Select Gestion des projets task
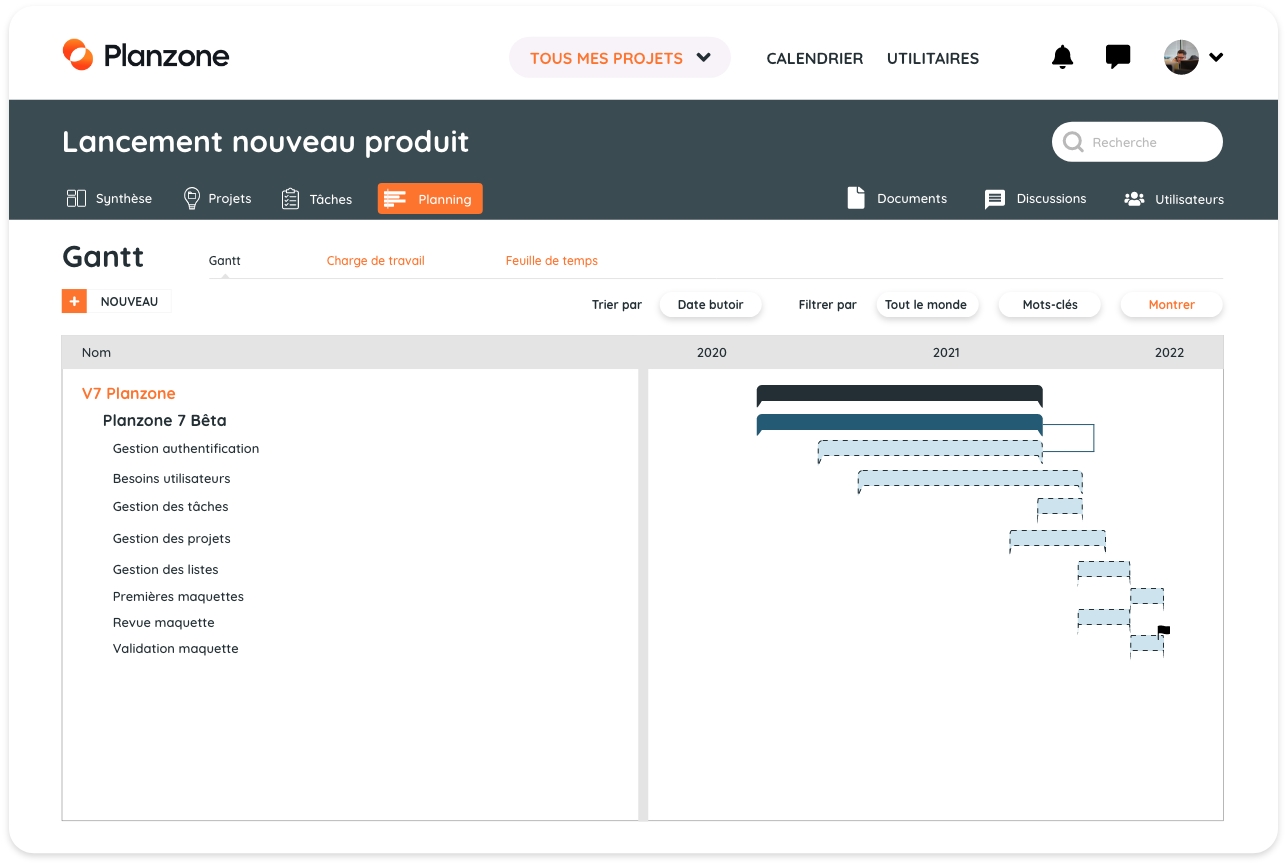The width and height of the screenshot is (1287, 866). point(171,538)
